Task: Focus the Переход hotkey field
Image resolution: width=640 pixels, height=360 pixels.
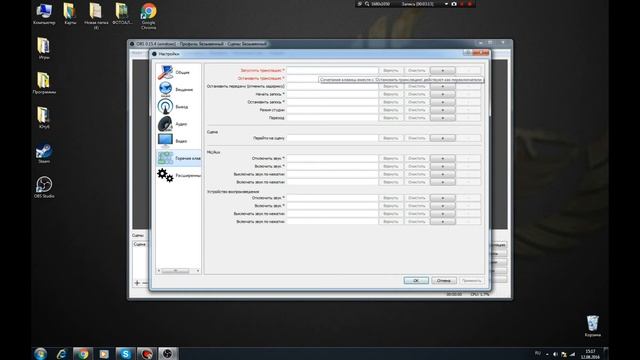Action: coord(332,118)
